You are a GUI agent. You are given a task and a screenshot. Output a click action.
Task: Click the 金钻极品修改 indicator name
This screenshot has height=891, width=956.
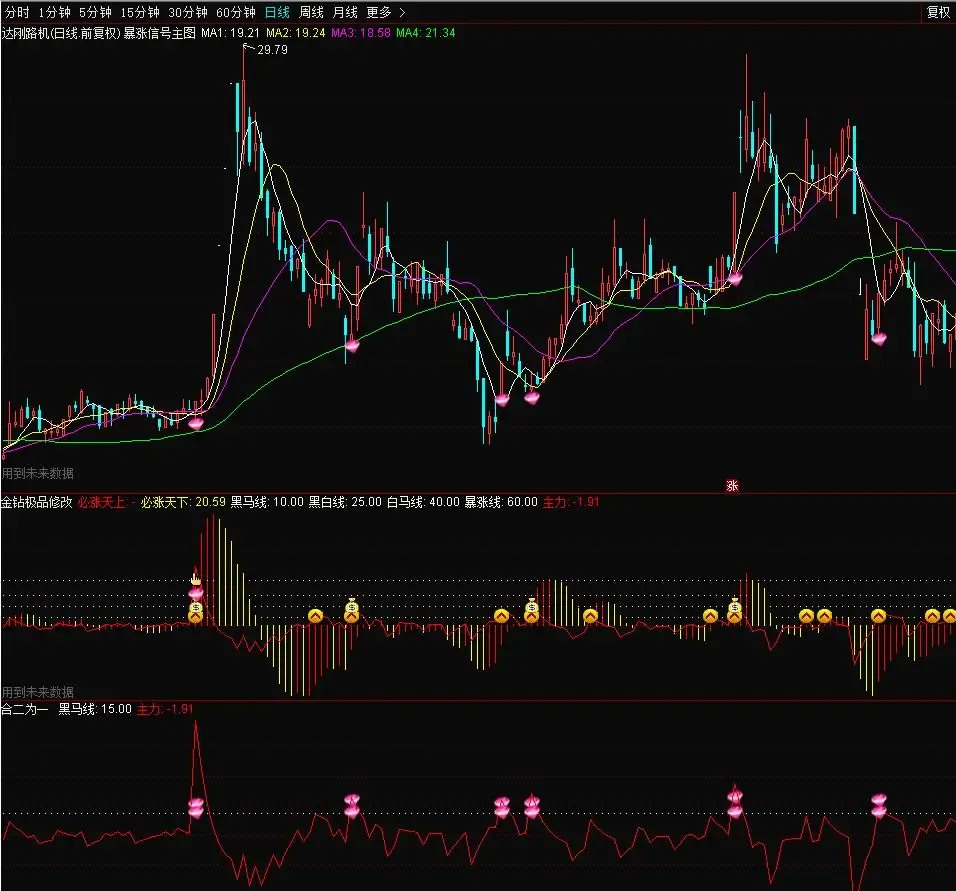(37, 502)
